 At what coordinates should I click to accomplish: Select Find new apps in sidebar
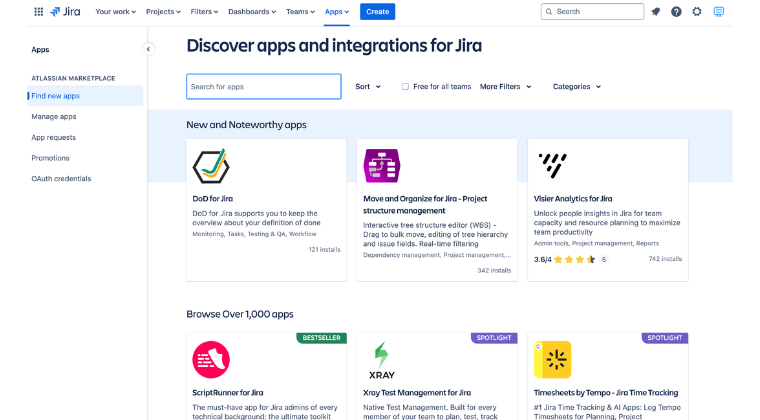pos(85,96)
